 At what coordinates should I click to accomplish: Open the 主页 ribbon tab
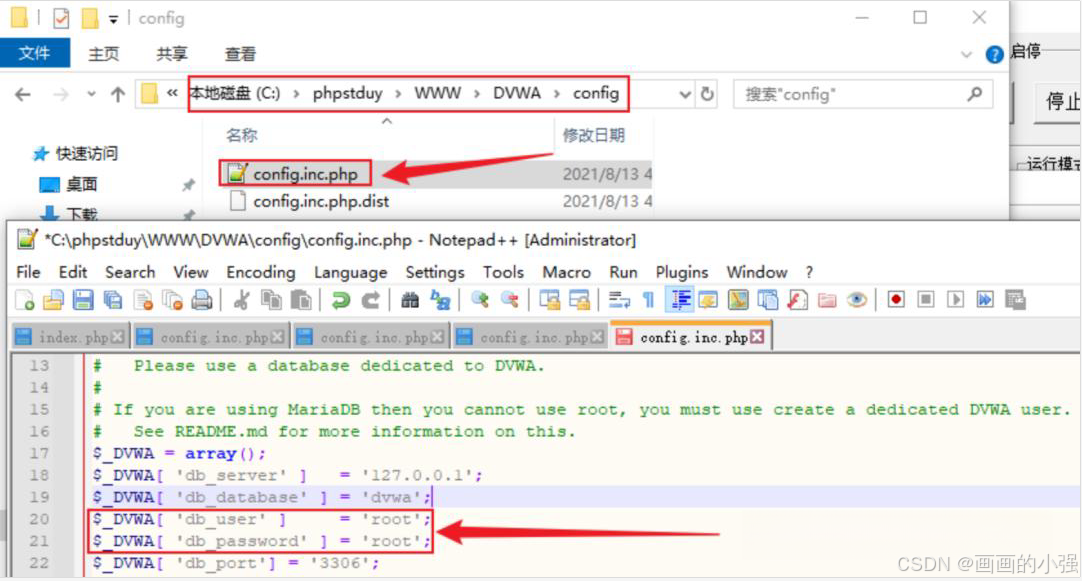pyautogui.click(x=104, y=54)
